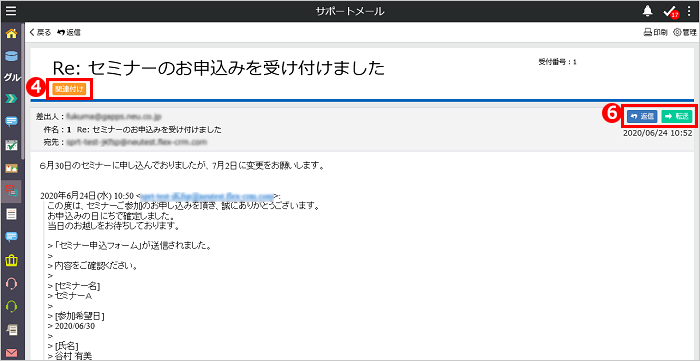This screenshot has width=700, height=361.
Task: Click the notification bell icon
Action: click(x=648, y=12)
